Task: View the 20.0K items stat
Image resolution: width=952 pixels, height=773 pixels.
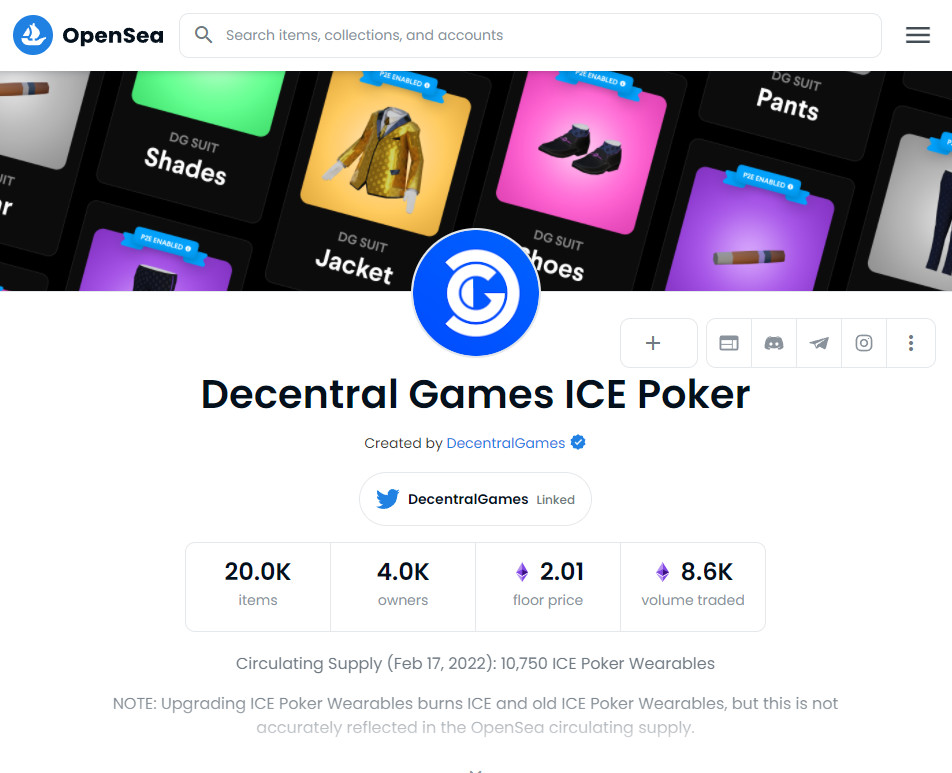Action: point(258,587)
